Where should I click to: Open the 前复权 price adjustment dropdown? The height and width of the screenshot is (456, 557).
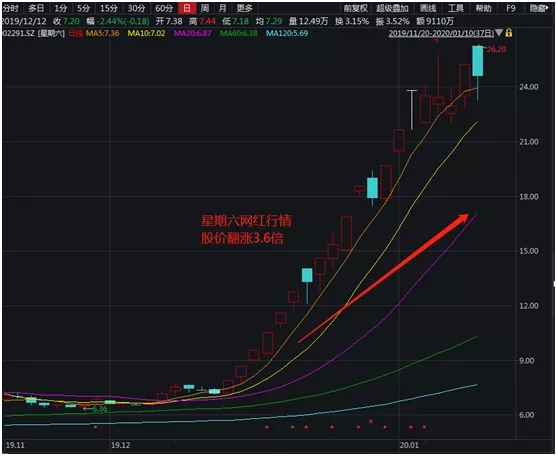pyautogui.click(x=355, y=8)
